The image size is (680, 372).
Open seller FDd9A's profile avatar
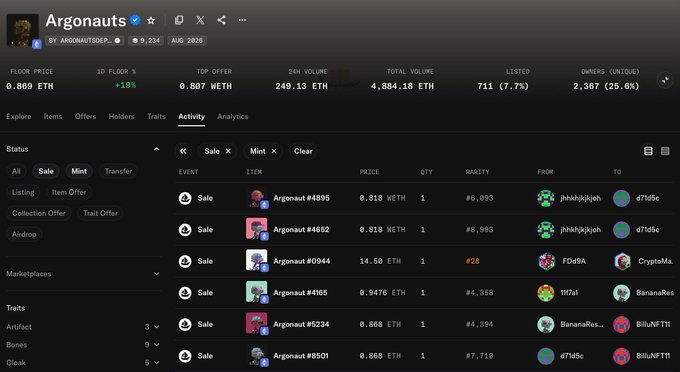pyautogui.click(x=546, y=261)
